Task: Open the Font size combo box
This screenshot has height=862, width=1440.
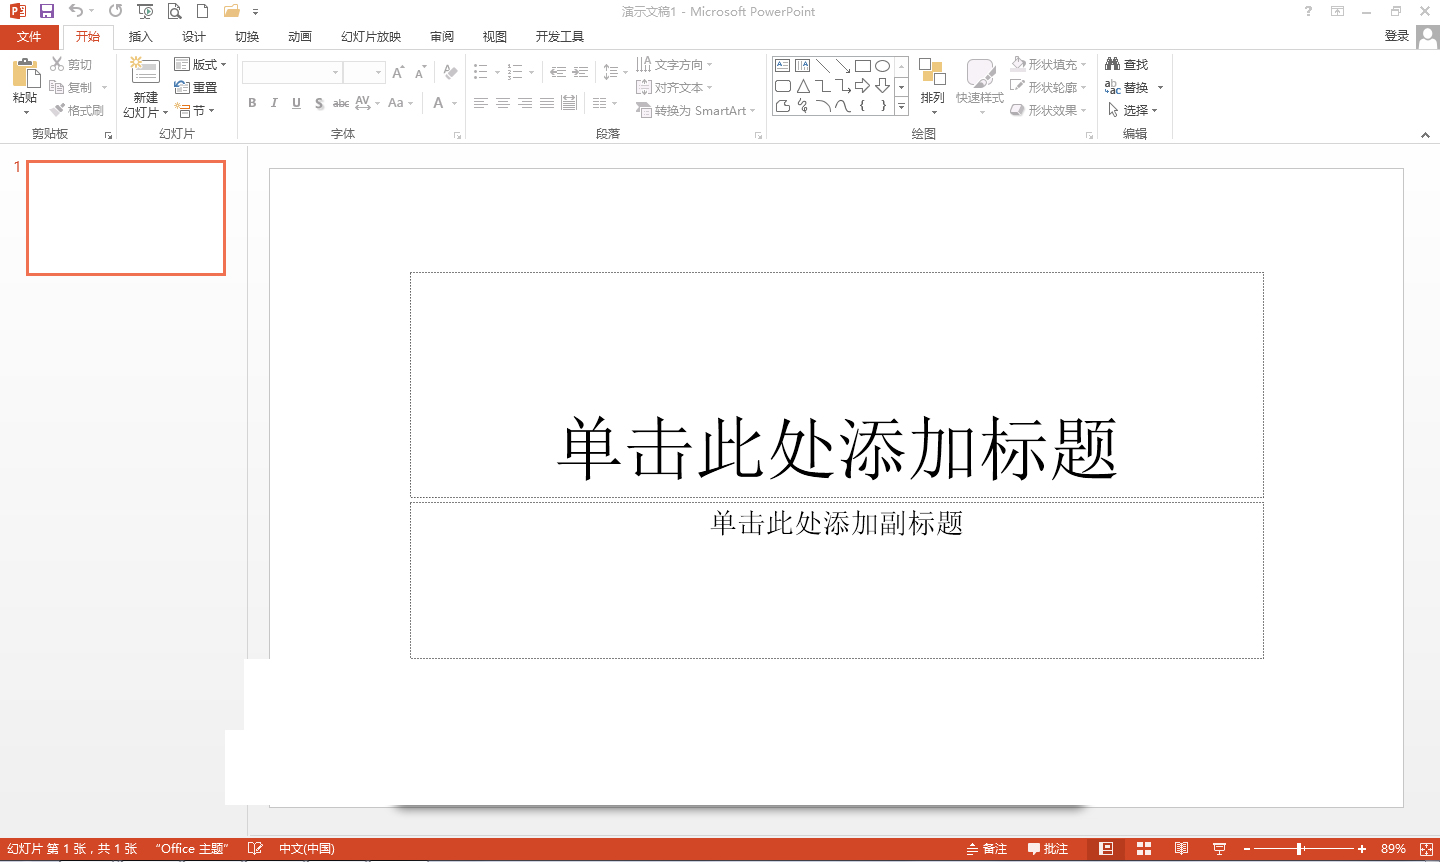Action: pyautogui.click(x=364, y=73)
